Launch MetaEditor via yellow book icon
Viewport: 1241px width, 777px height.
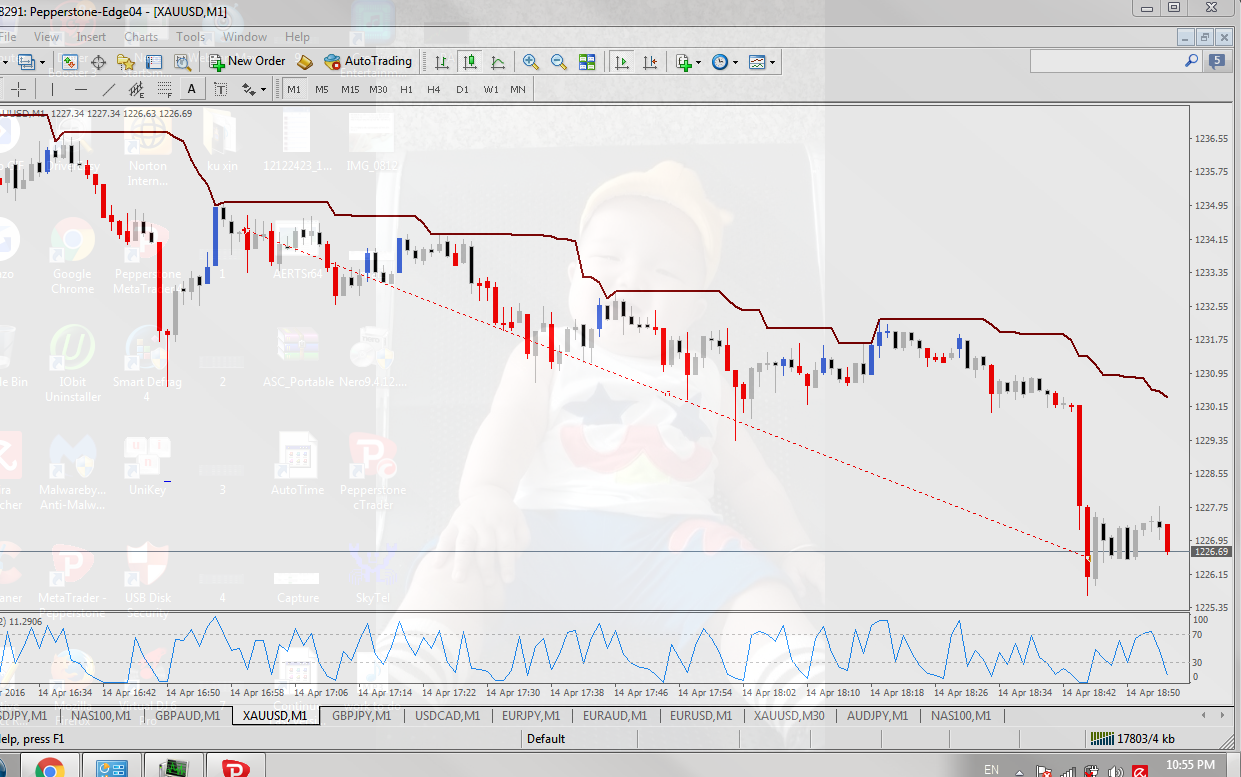(x=305, y=62)
